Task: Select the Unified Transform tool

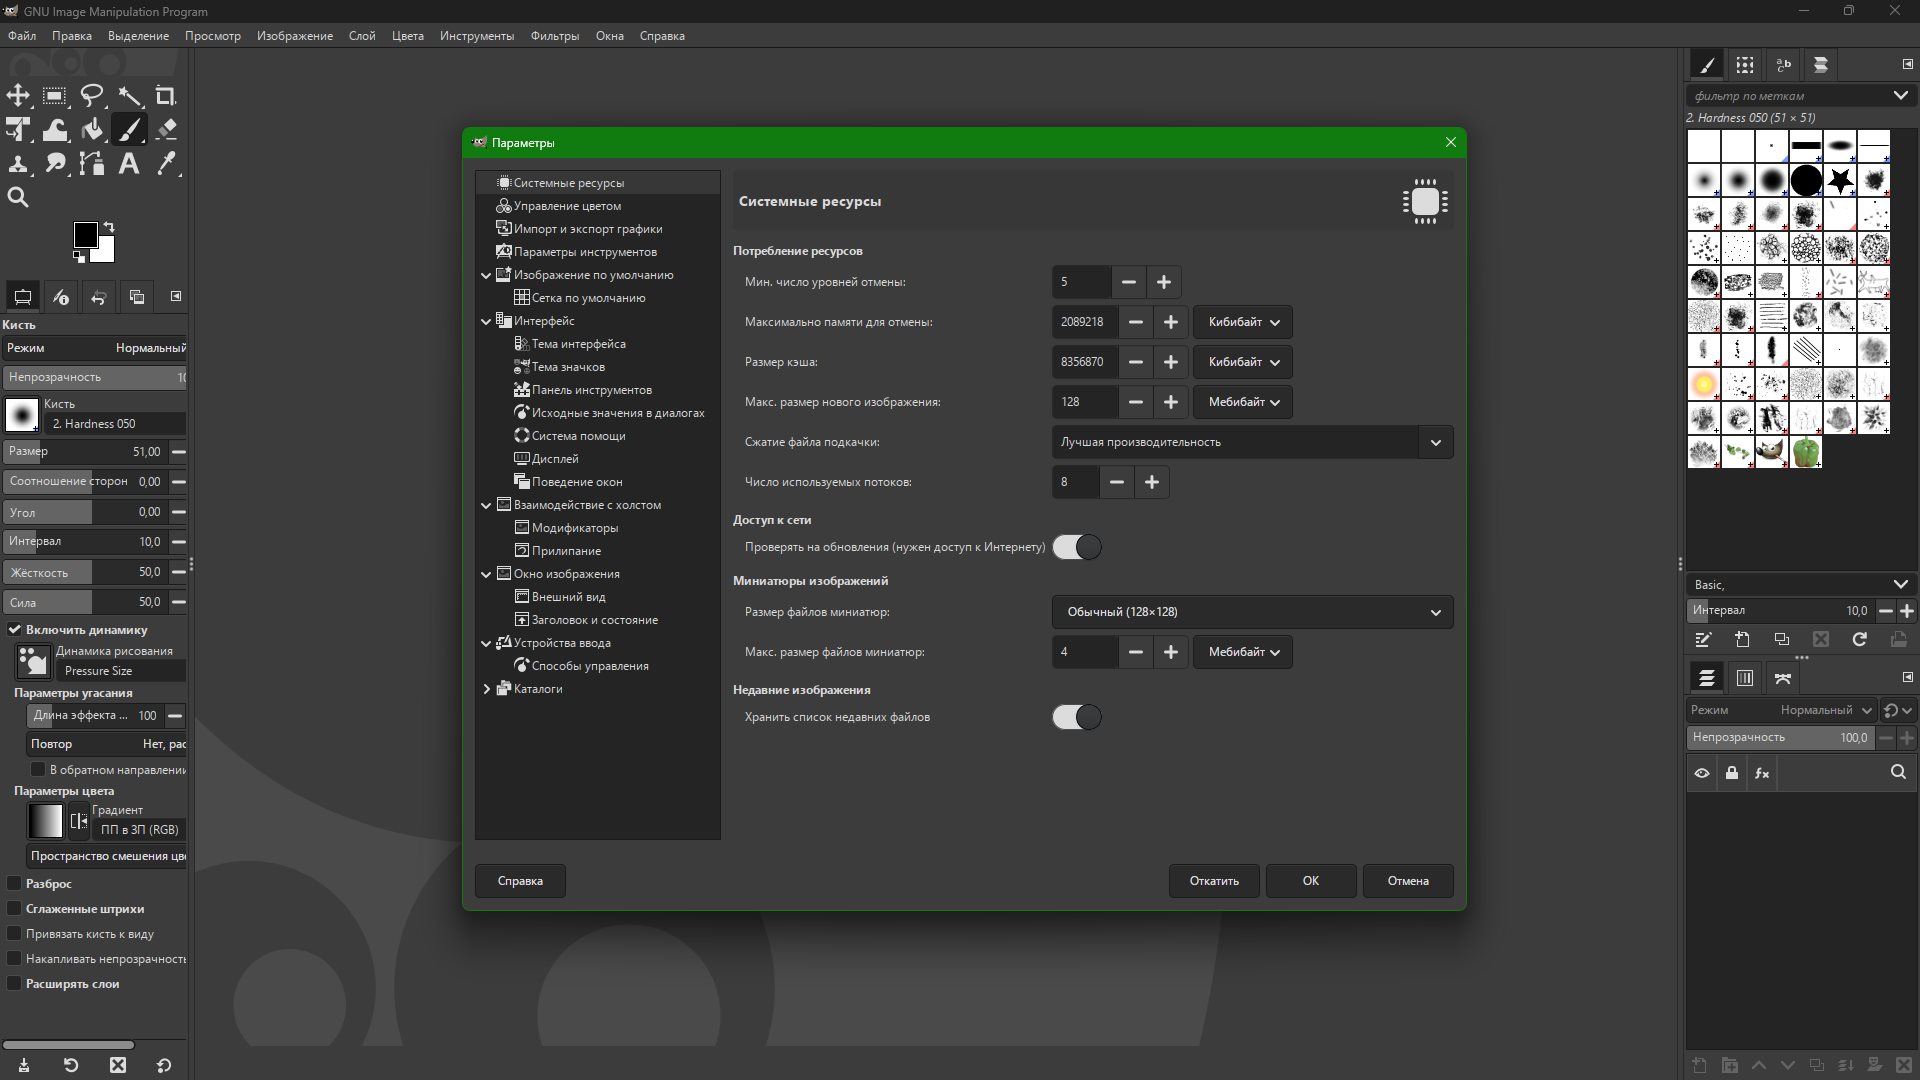Action: pos(18,129)
